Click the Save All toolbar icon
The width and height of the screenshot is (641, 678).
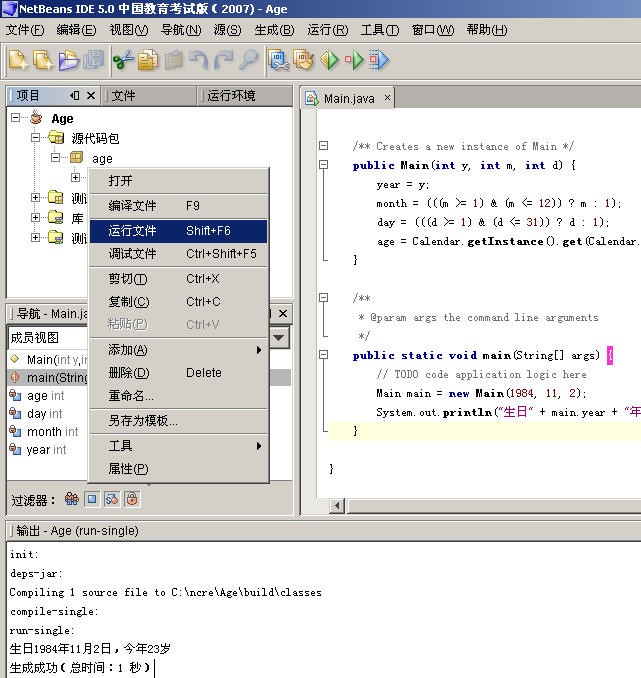94,60
